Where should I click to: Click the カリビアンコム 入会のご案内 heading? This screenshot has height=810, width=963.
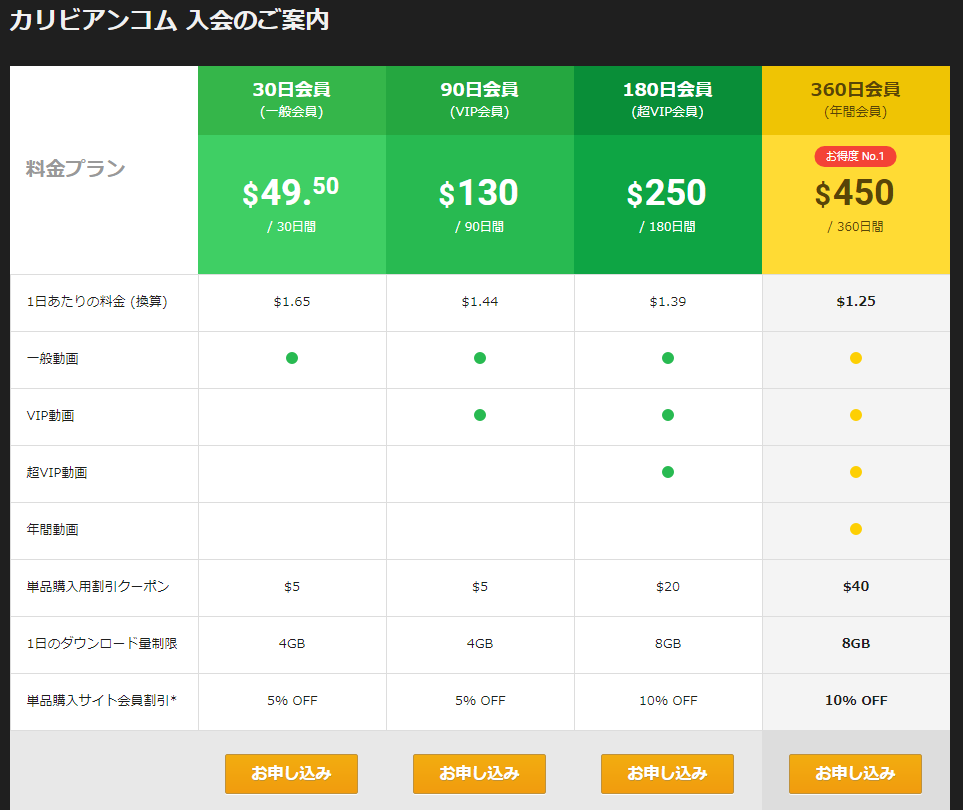[169, 20]
